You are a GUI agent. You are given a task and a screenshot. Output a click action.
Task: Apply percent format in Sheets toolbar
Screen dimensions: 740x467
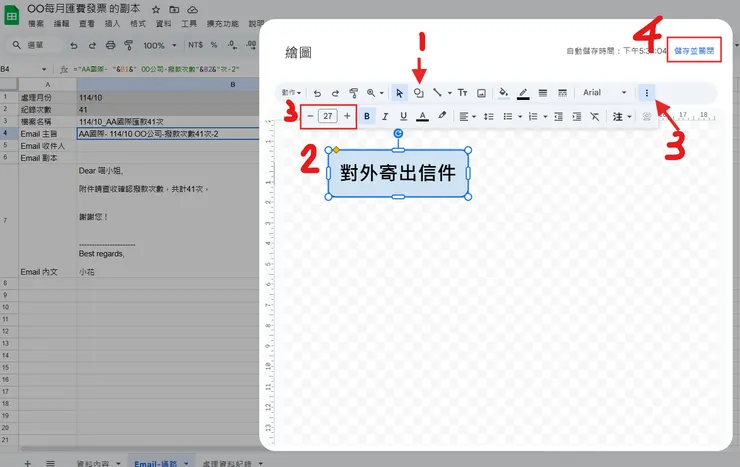[x=214, y=45]
